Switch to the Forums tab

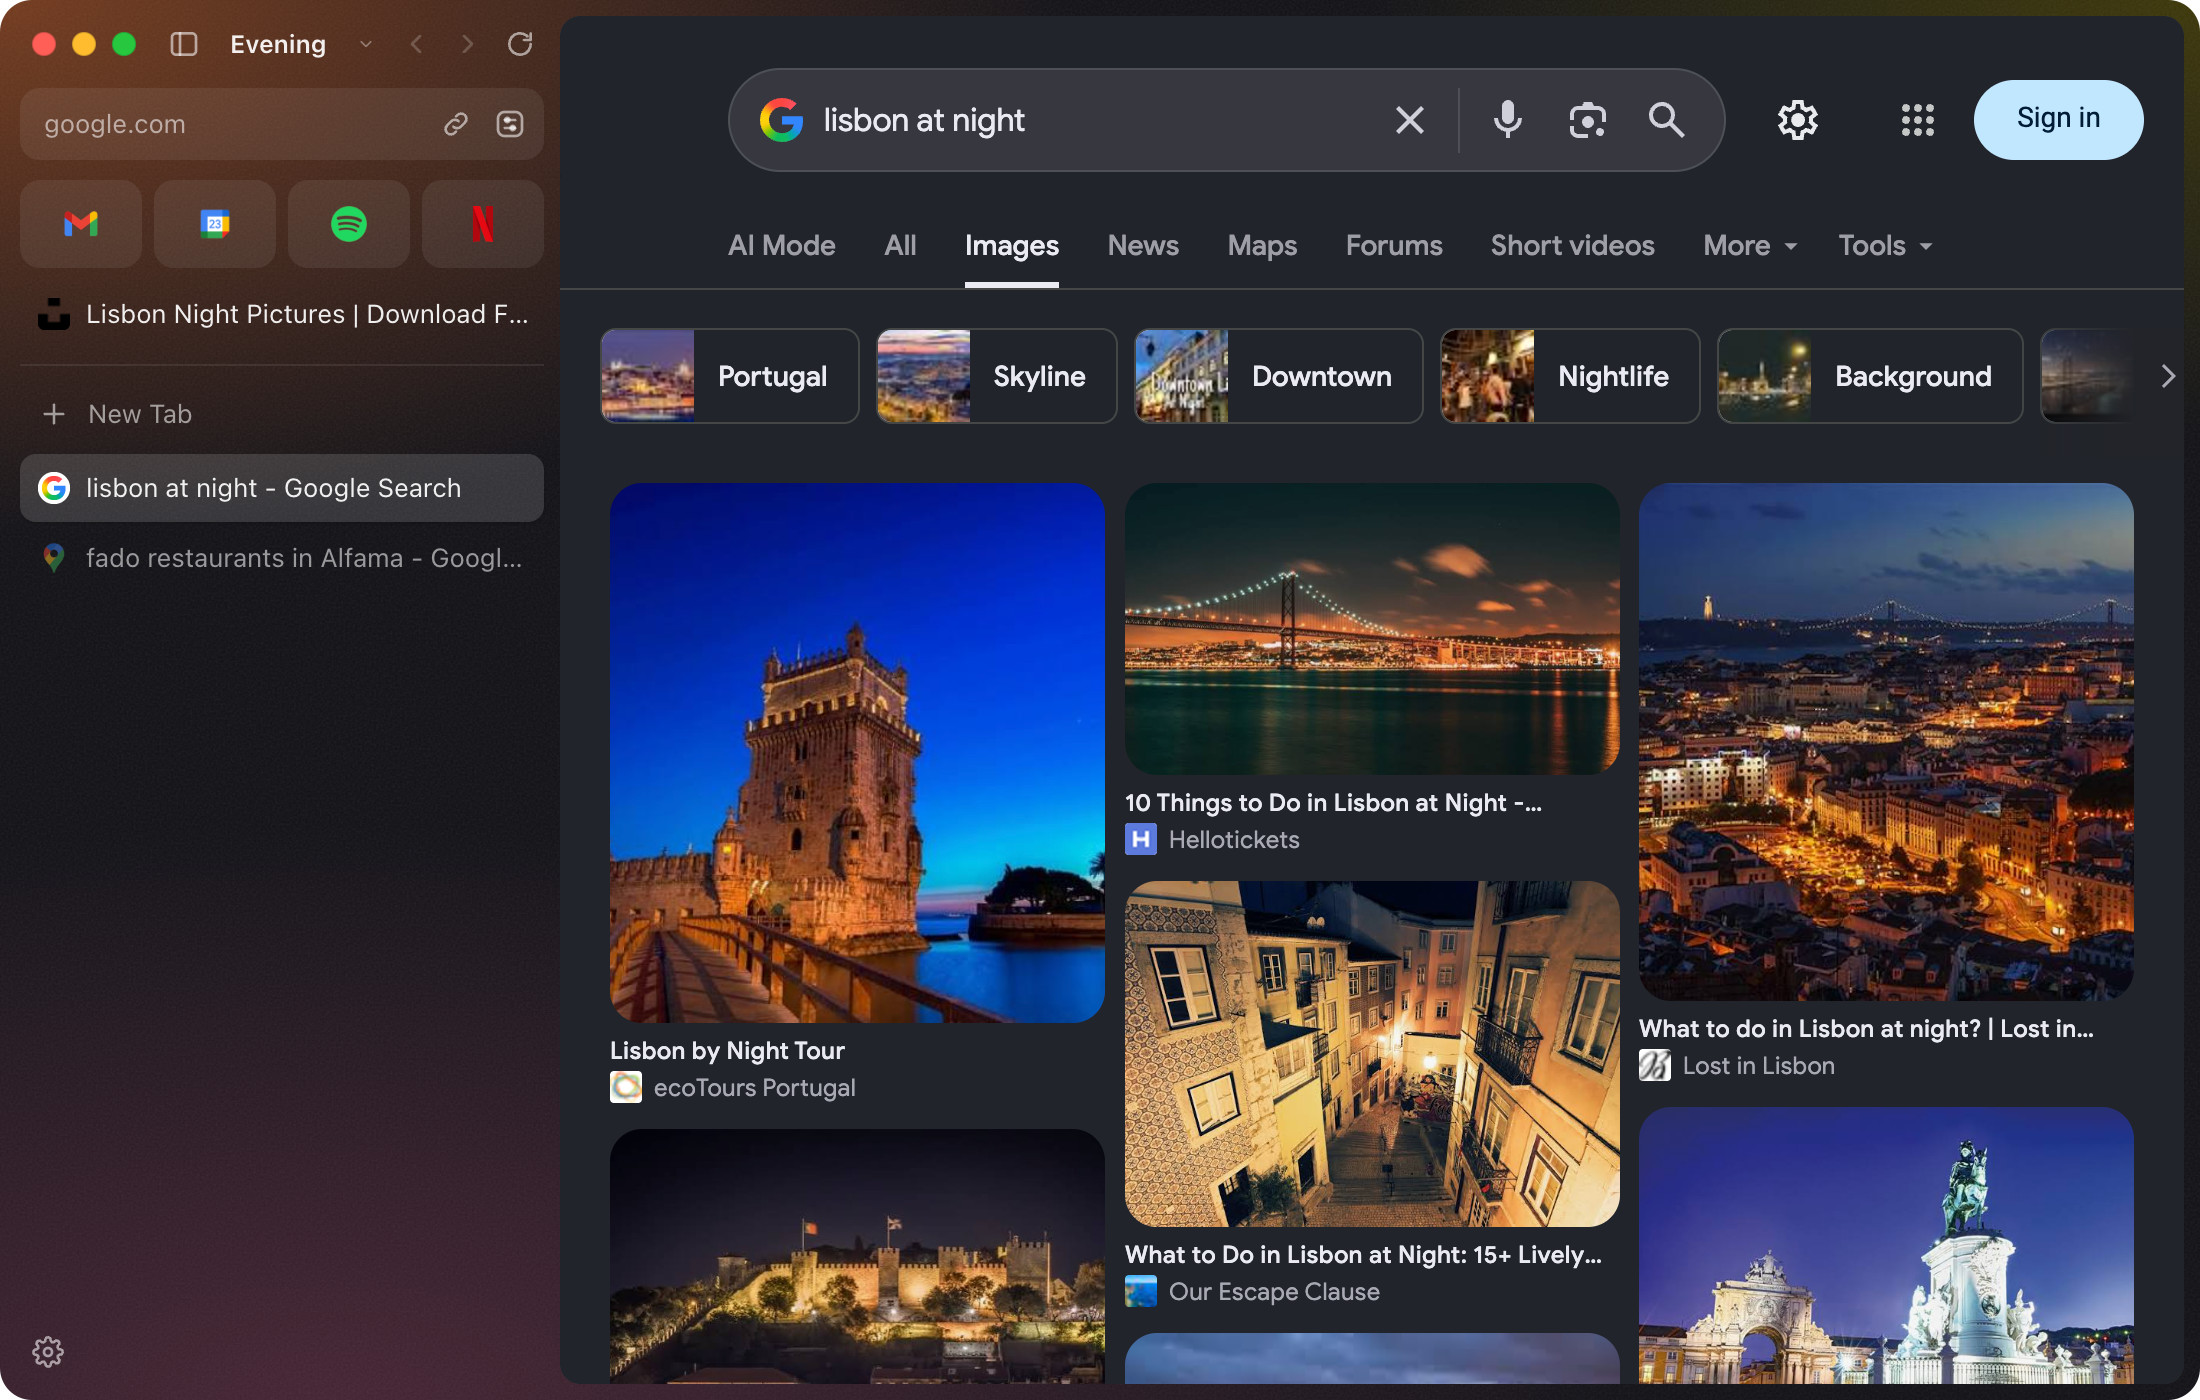click(x=1394, y=246)
